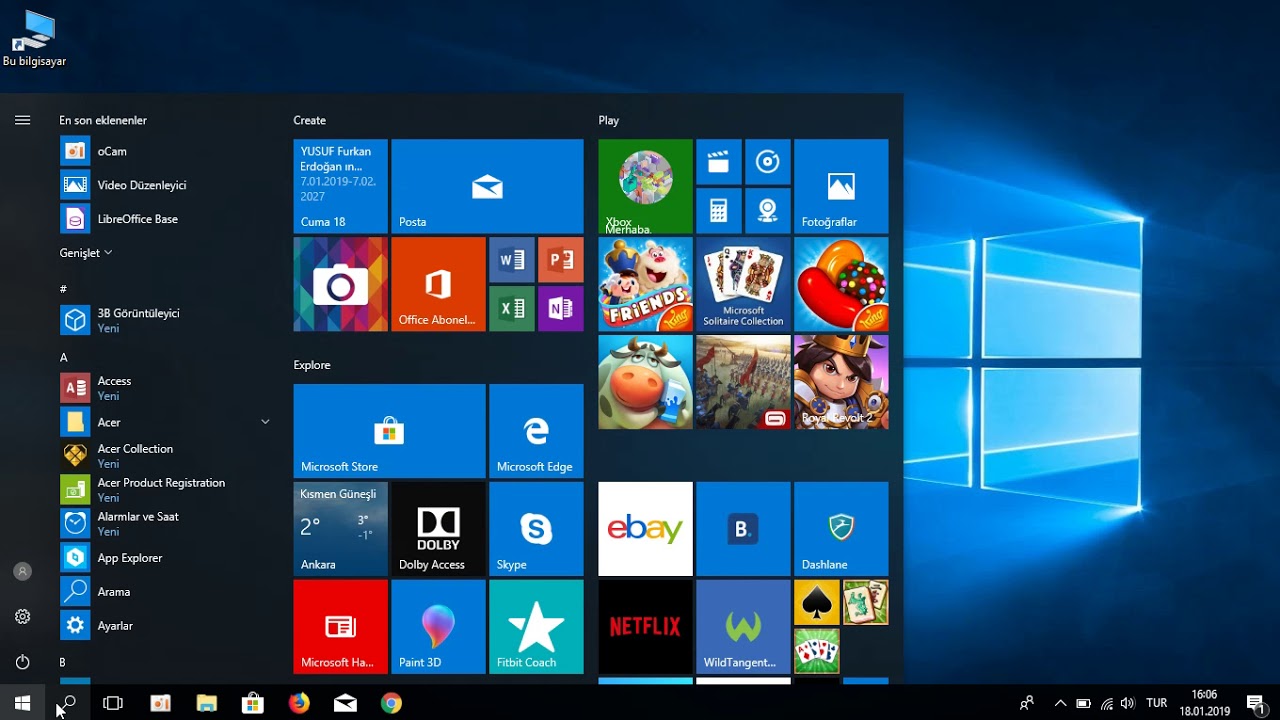Open Task View on the taskbar
The image size is (1280, 720).
click(113, 703)
